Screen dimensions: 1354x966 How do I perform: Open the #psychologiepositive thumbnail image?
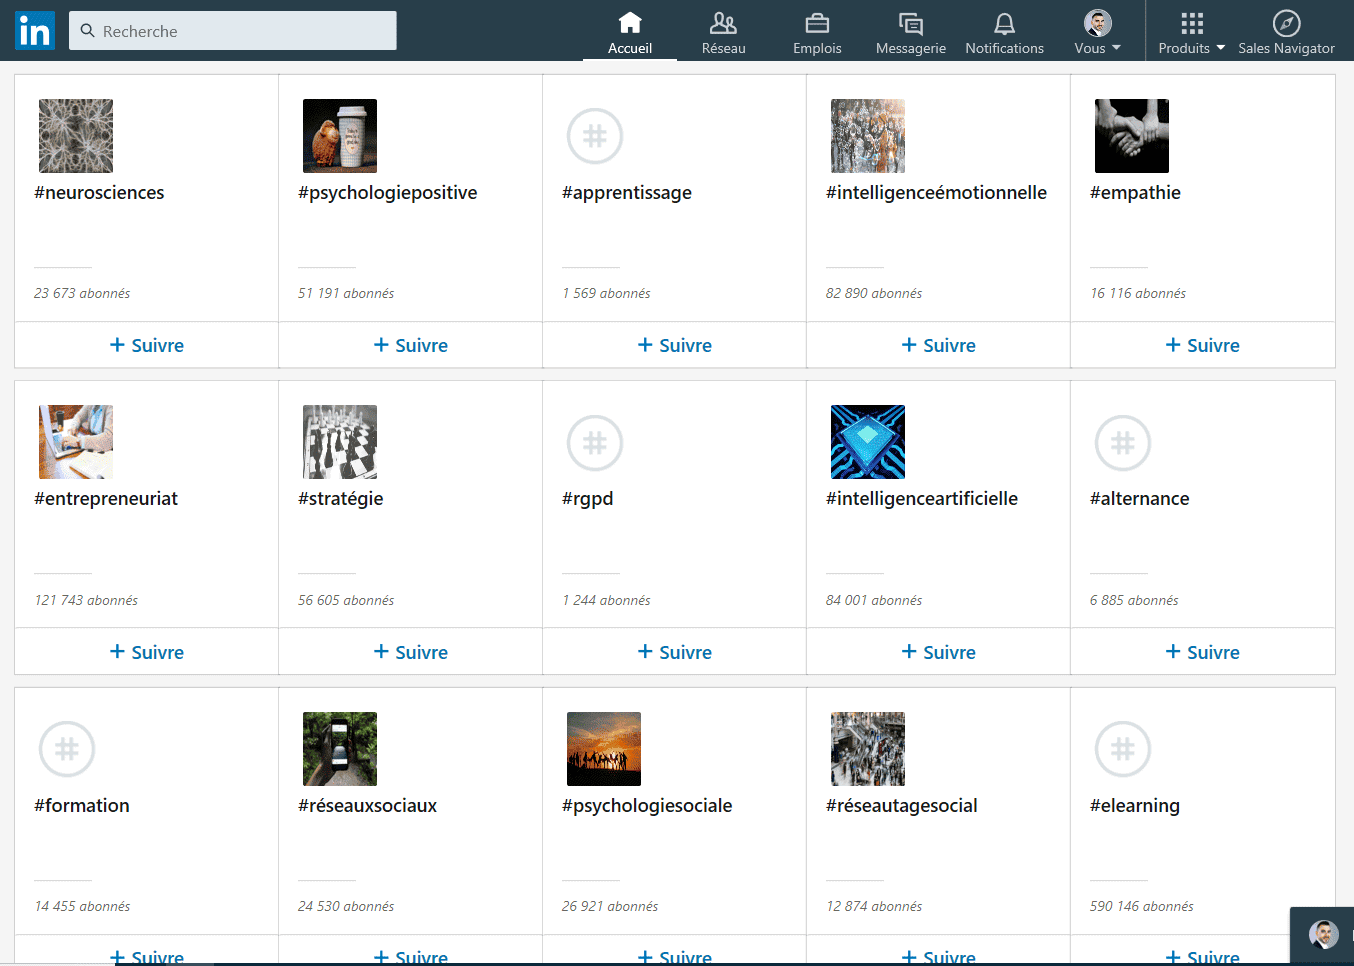pyautogui.click(x=340, y=136)
